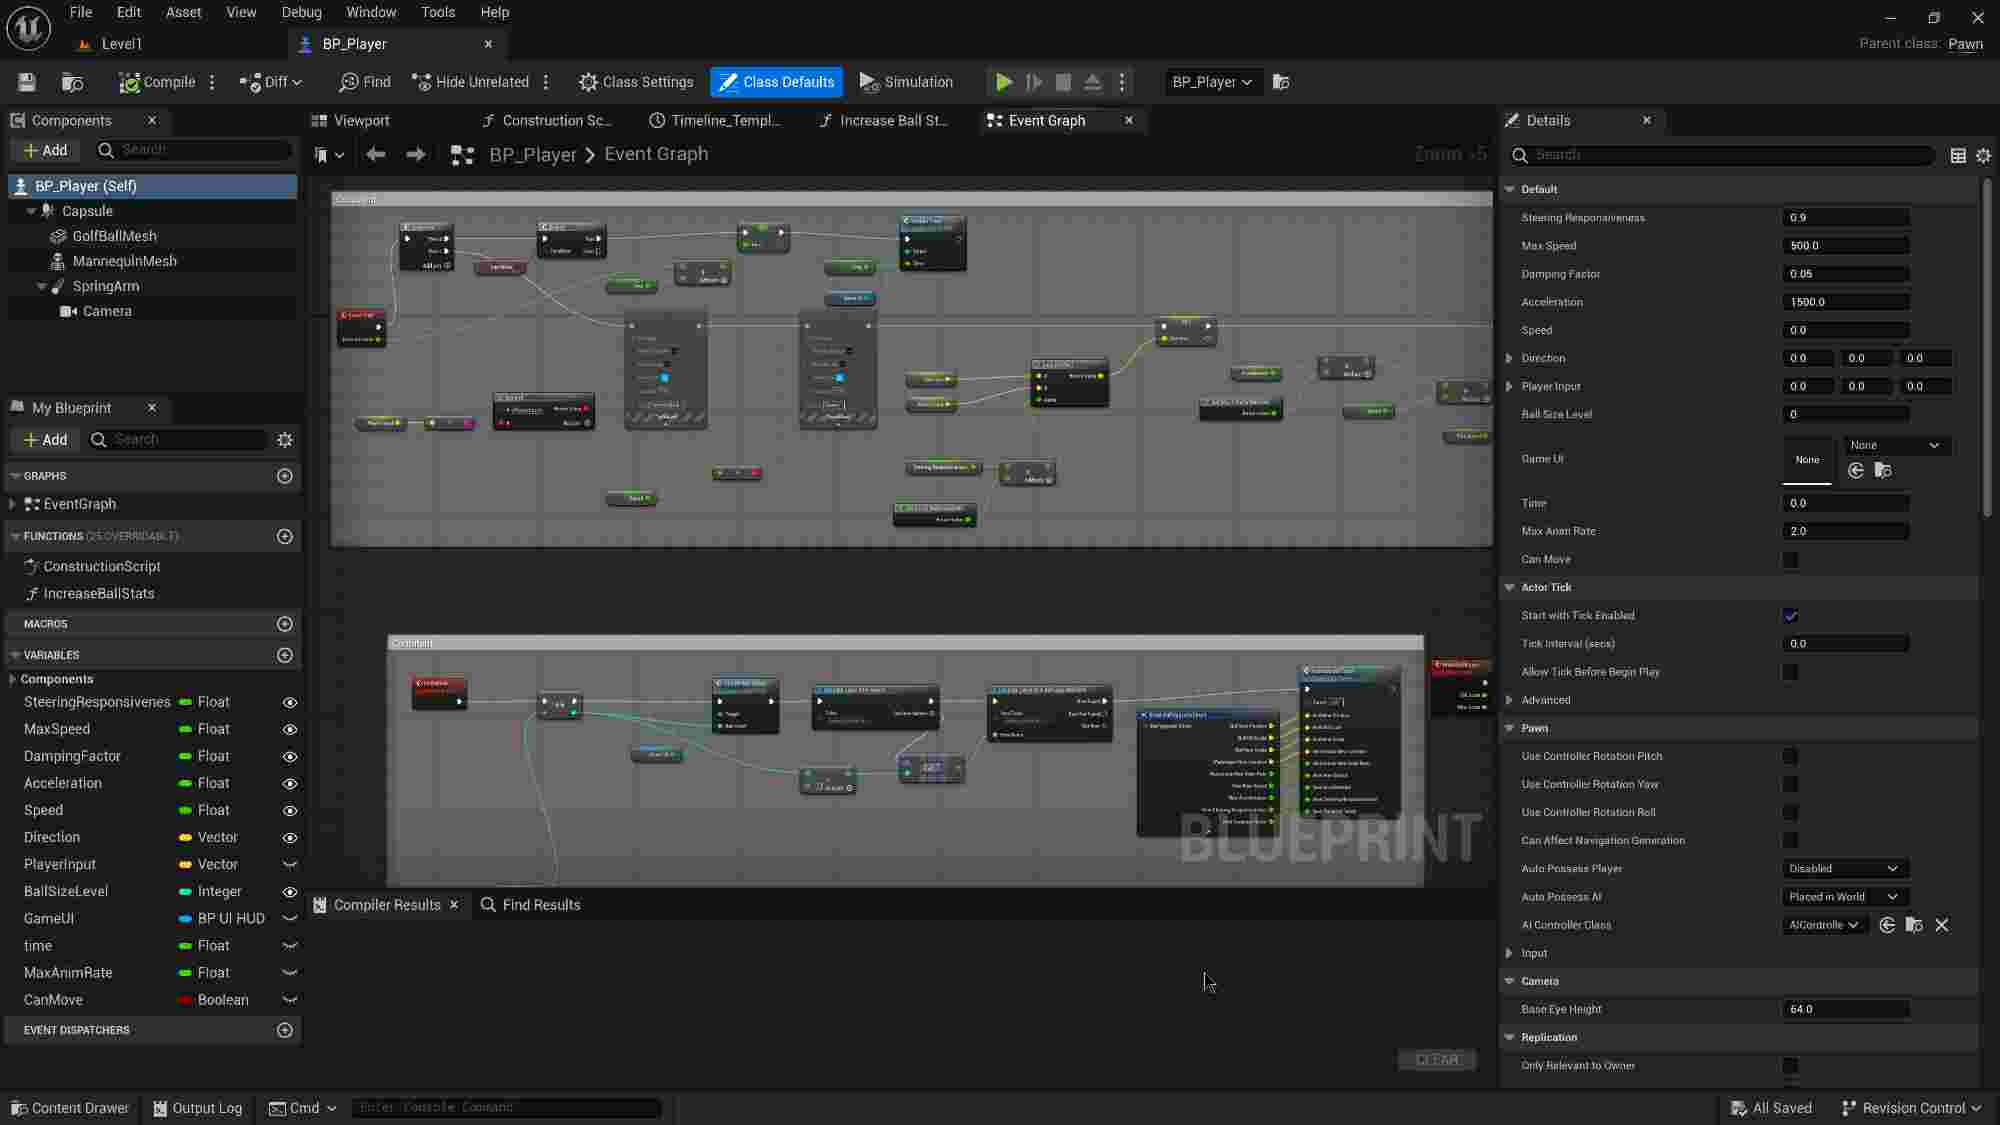Collapse the SpringArm component in the tree
This screenshot has height=1125, width=2000.
tap(42, 286)
